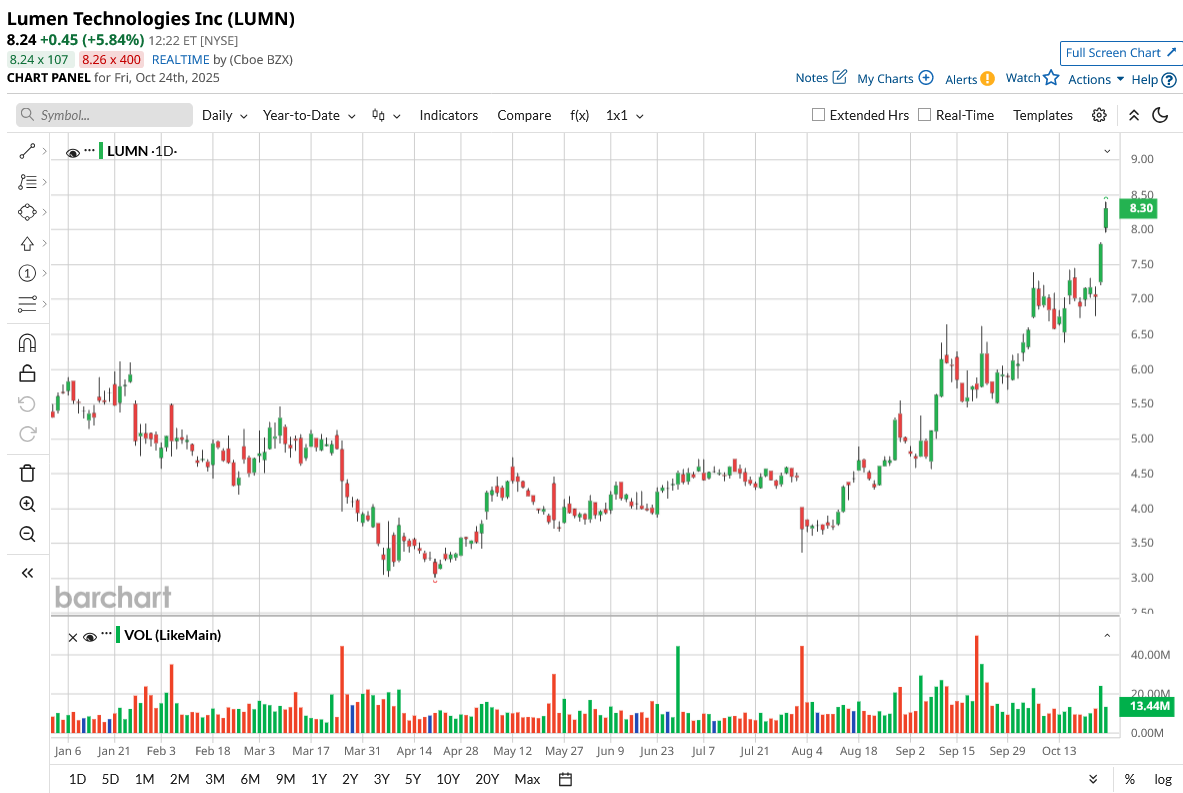The width and height of the screenshot is (1183, 793).
Task: Collapse chart toolbar with double chevron
Action: (x=1134, y=115)
